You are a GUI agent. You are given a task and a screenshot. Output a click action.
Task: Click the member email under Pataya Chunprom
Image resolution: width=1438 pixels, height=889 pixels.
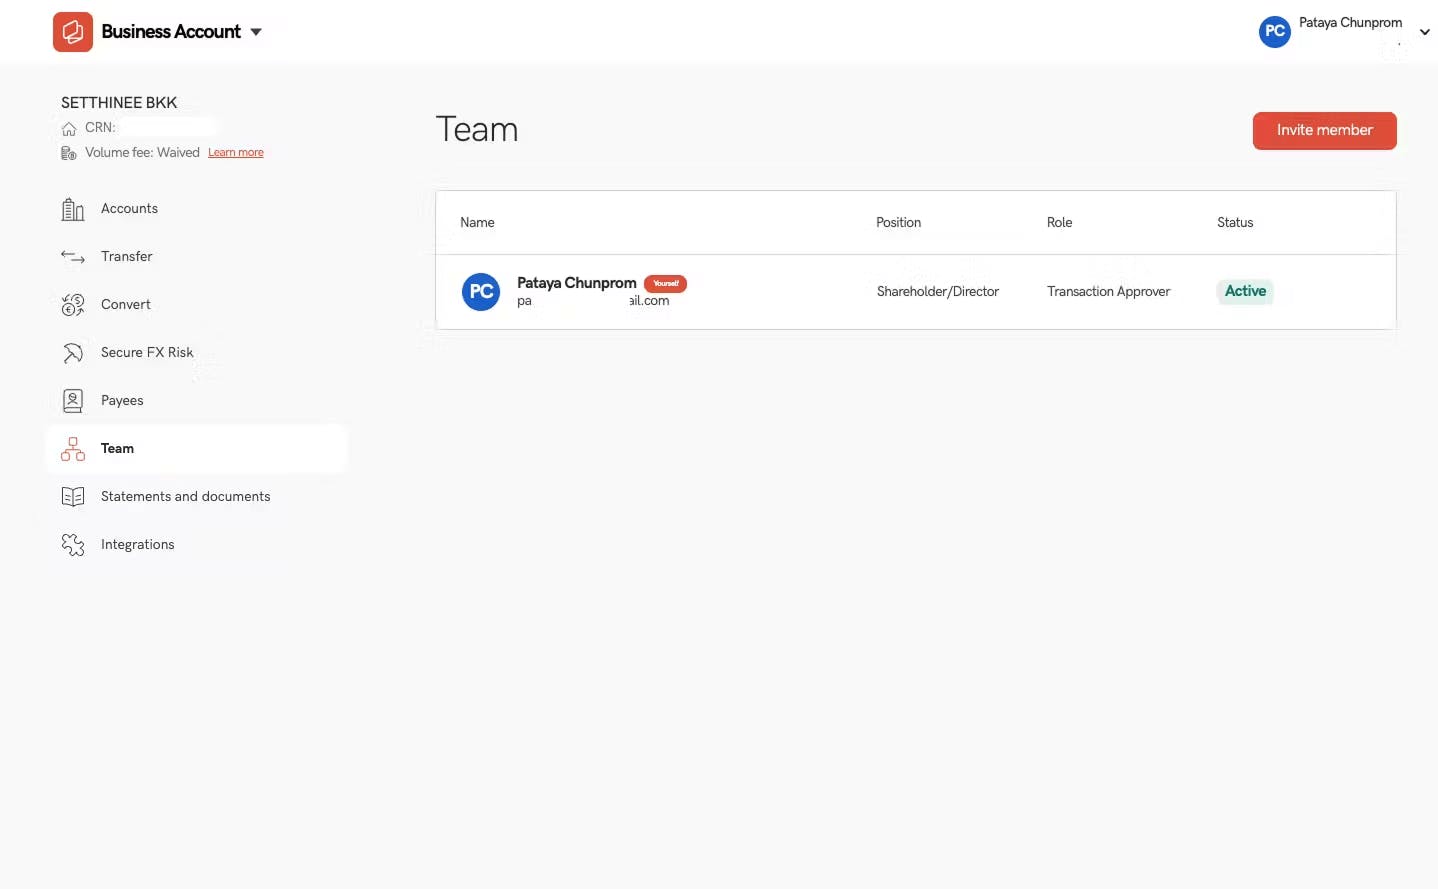[x=593, y=301]
